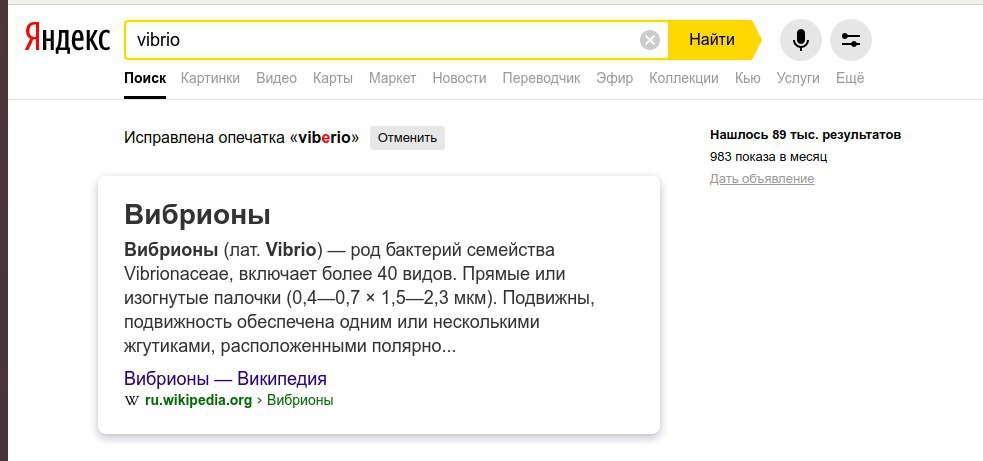Click the 983 показа в месяц text
The width and height of the screenshot is (983, 461).
click(x=769, y=157)
